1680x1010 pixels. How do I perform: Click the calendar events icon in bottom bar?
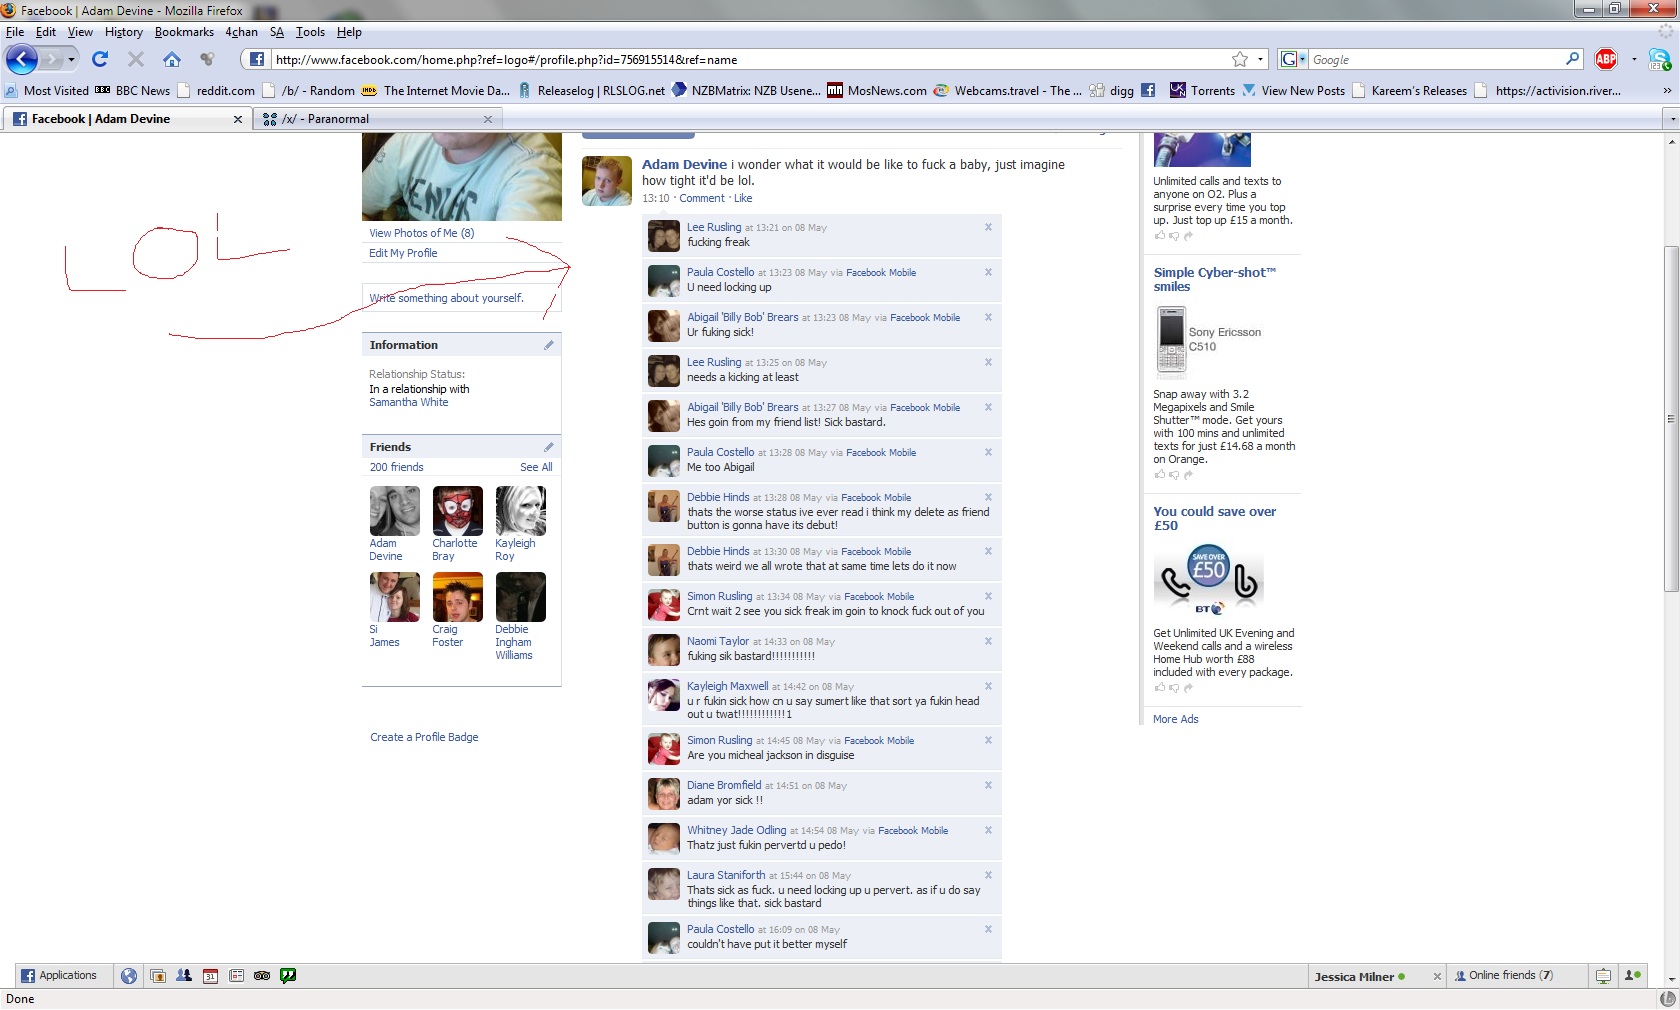(210, 976)
